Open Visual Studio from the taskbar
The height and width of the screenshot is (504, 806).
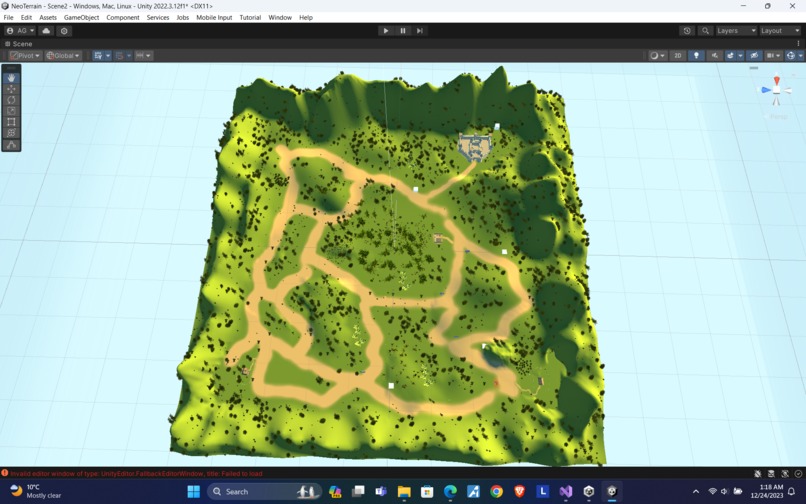[565, 492]
